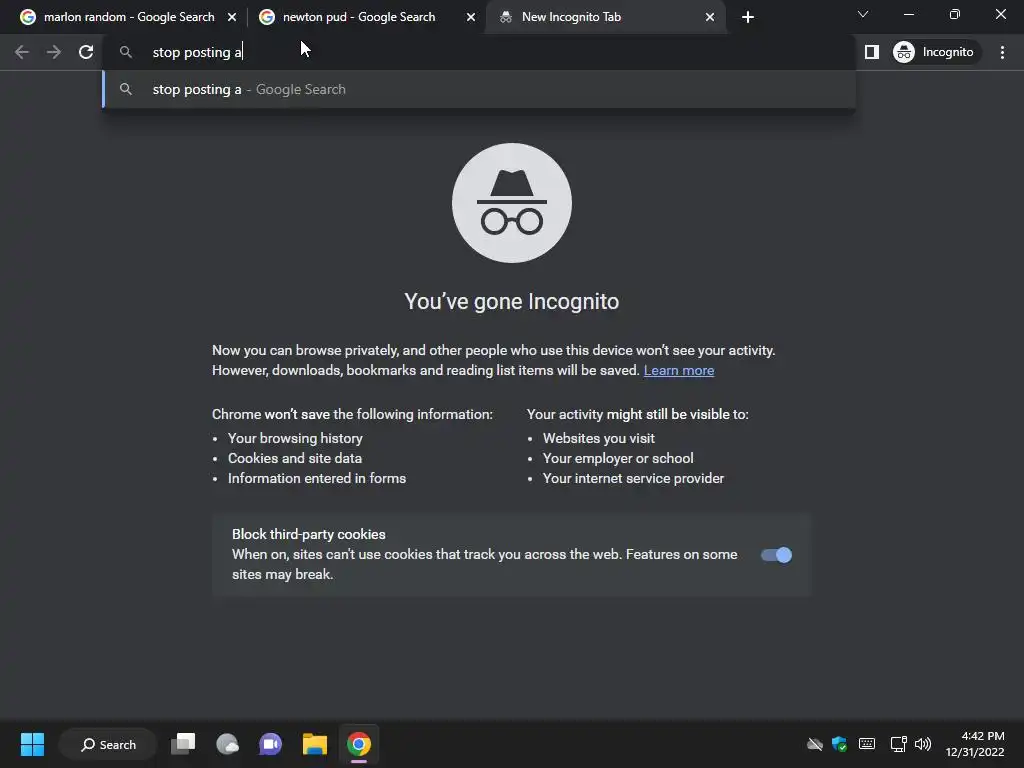
Task: Click the 'Your internet service provider' bullet text
Action: [633, 479]
